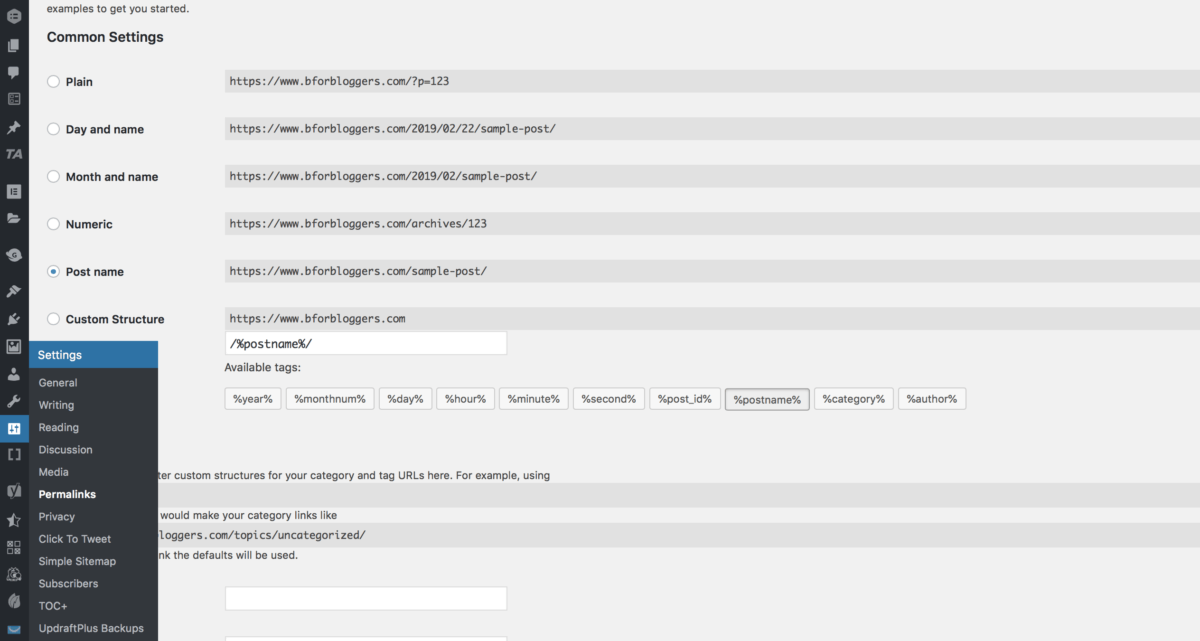Select the Plain permalink radio button
Image resolution: width=1200 pixels, height=641 pixels.
click(54, 81)
